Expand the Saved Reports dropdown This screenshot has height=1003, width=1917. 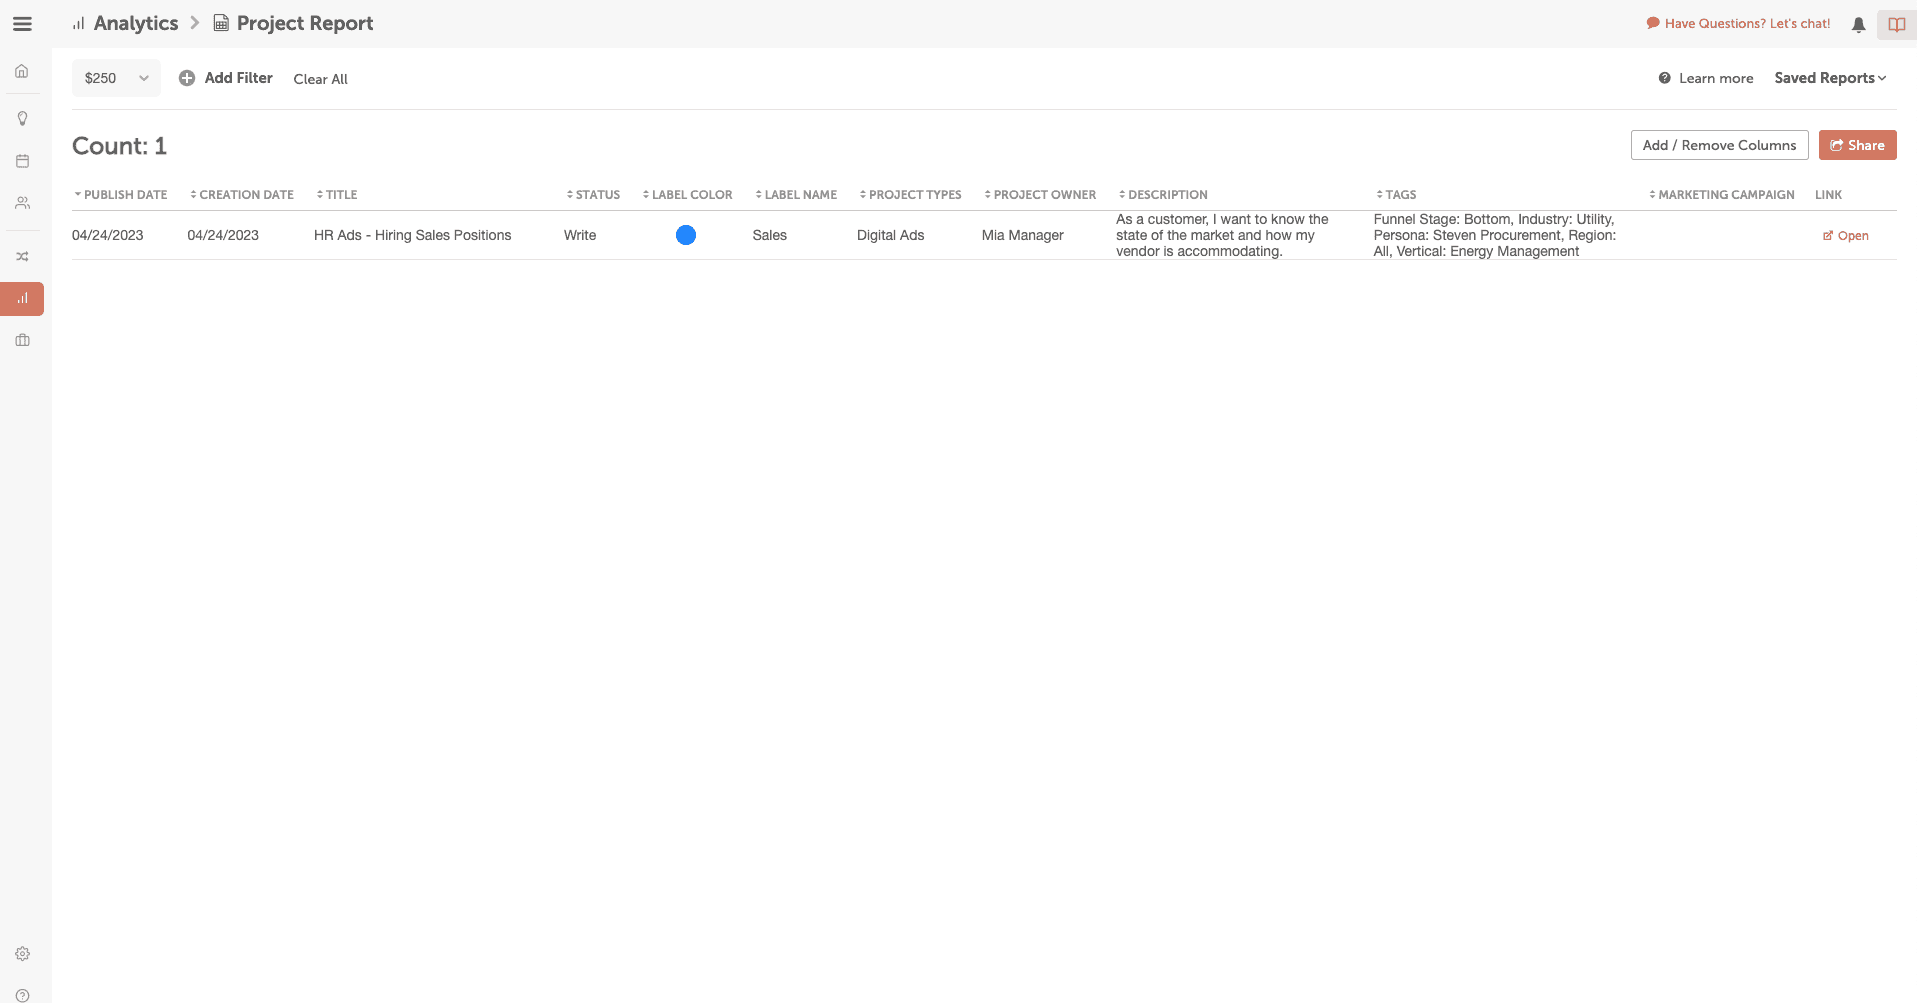(1829, 78)
